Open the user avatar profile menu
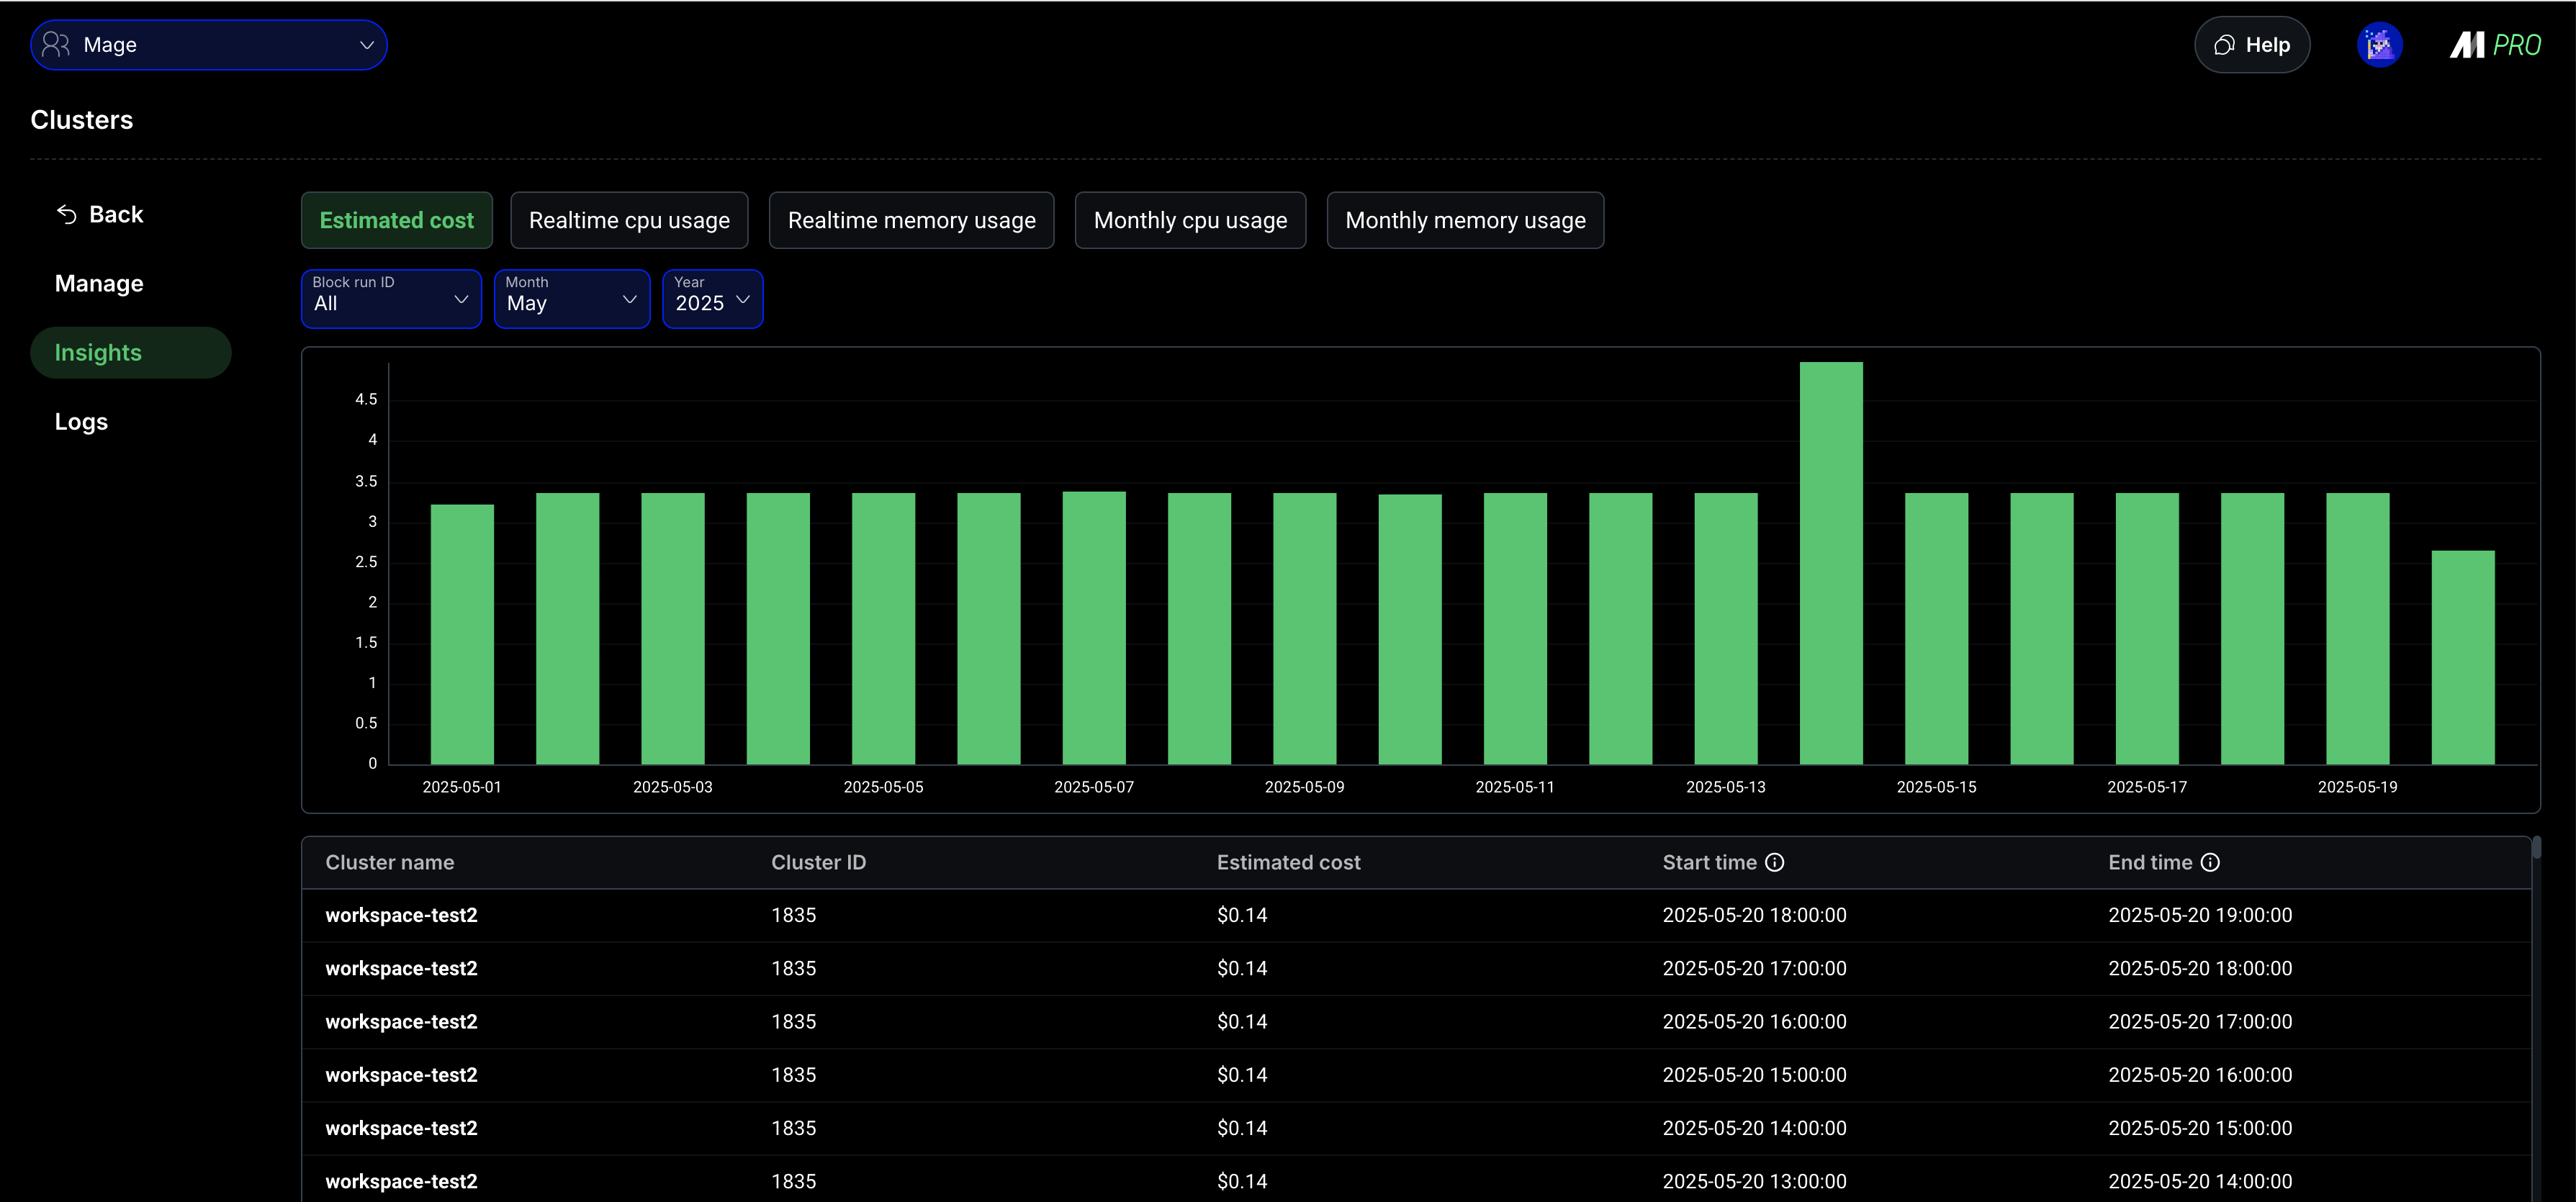2576x1202 pixels. [2379, 45]
